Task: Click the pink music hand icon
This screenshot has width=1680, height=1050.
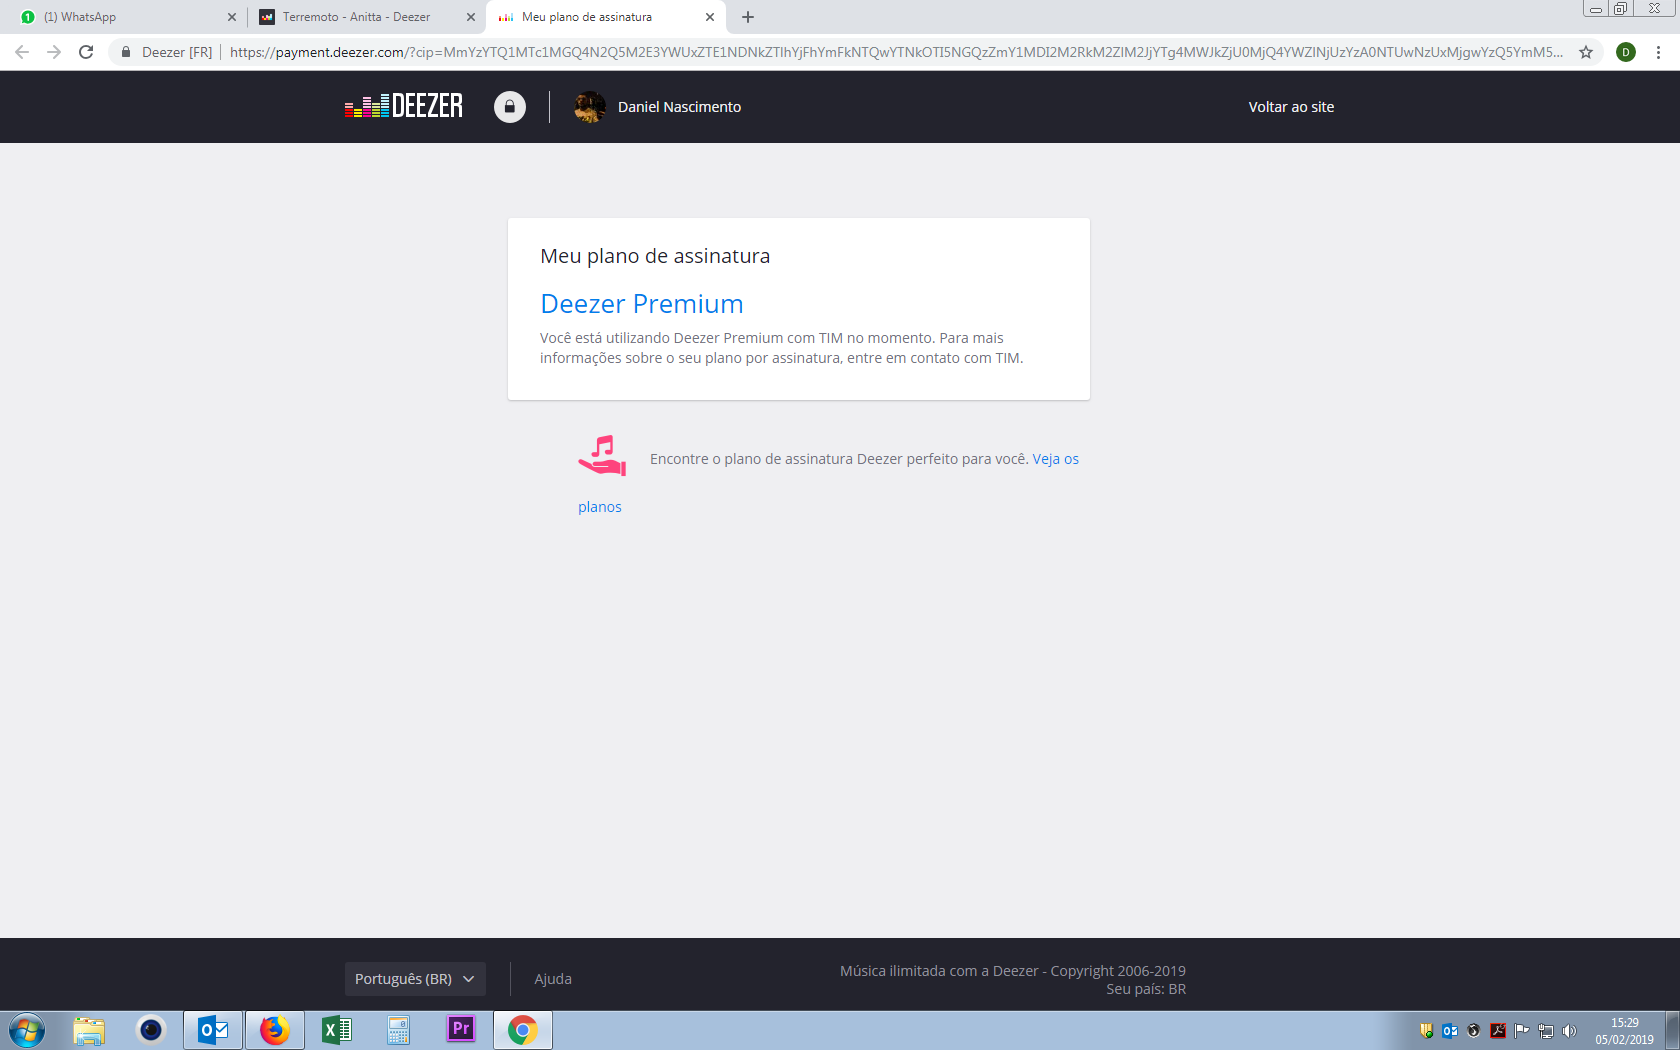Action: coord(602,455)
